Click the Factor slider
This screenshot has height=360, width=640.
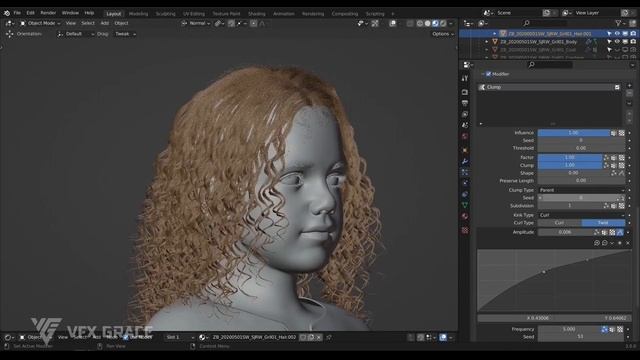(570, 157)
